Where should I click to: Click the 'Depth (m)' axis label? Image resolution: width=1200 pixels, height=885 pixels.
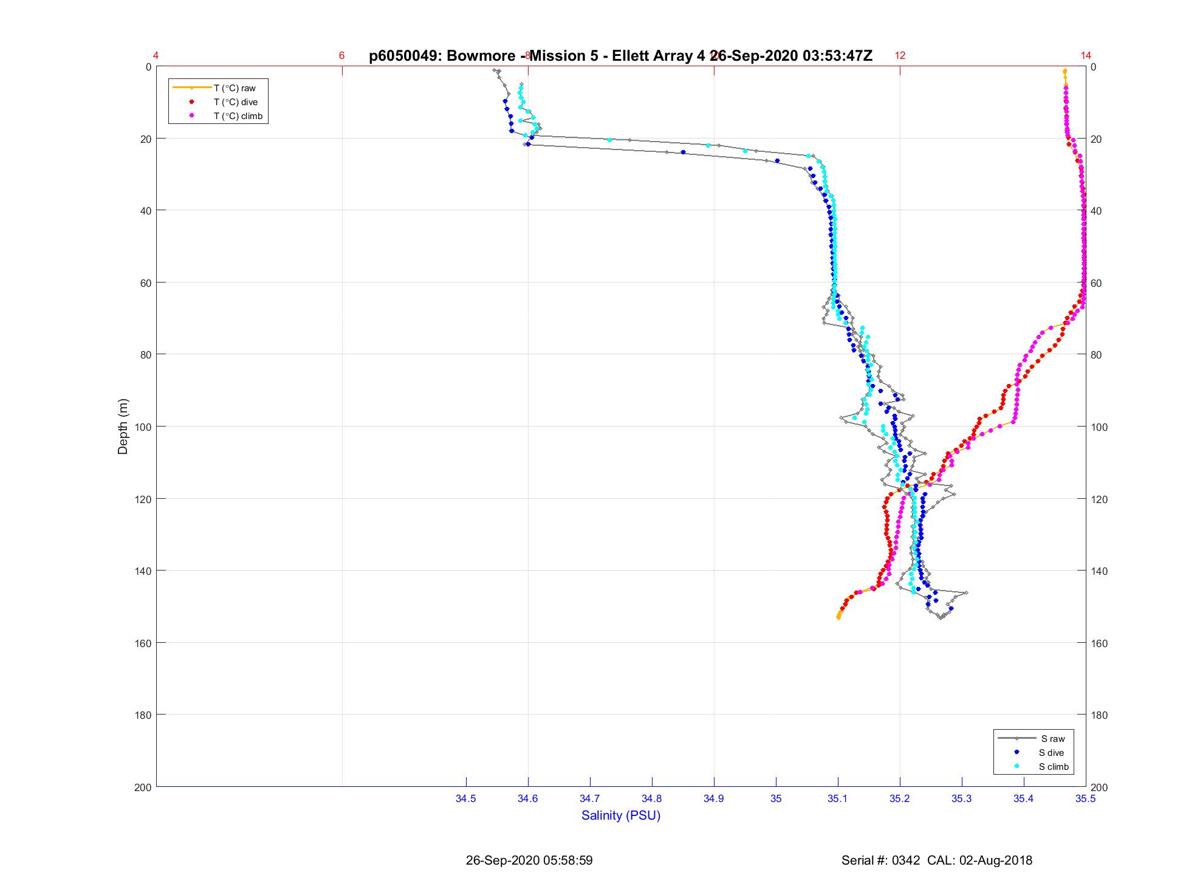click(x=123, y=426)
